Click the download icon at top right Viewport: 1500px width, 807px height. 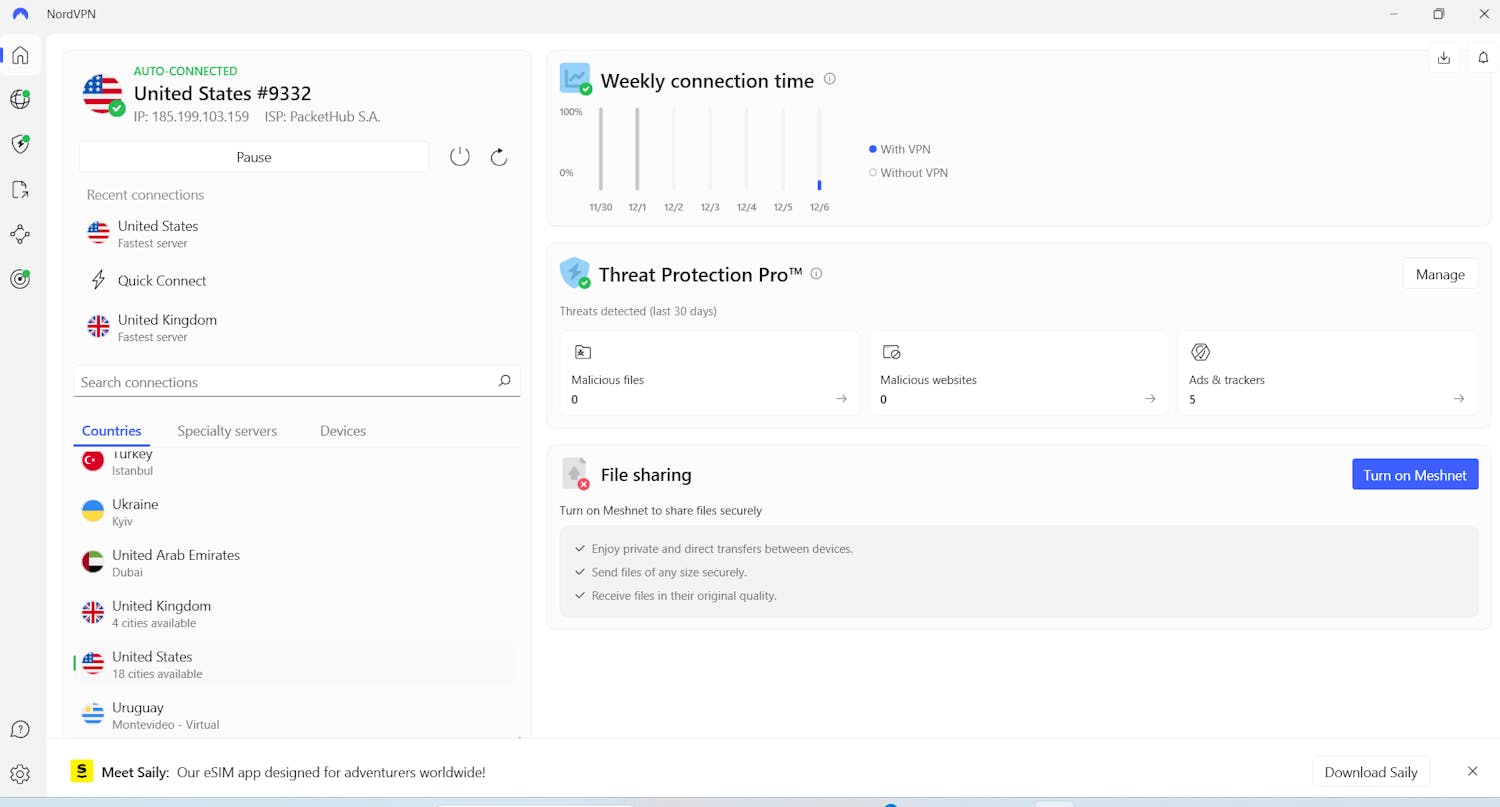[1444, 58]
